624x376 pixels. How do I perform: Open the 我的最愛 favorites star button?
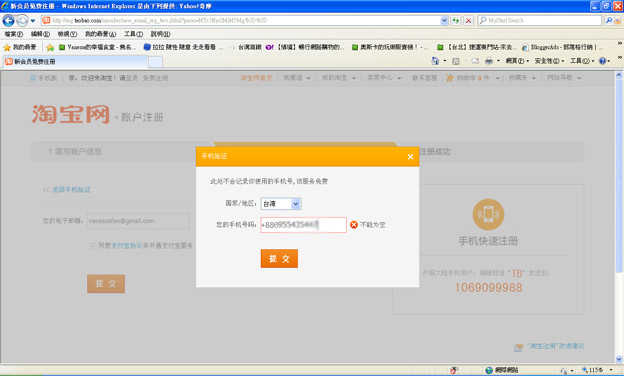20,47
